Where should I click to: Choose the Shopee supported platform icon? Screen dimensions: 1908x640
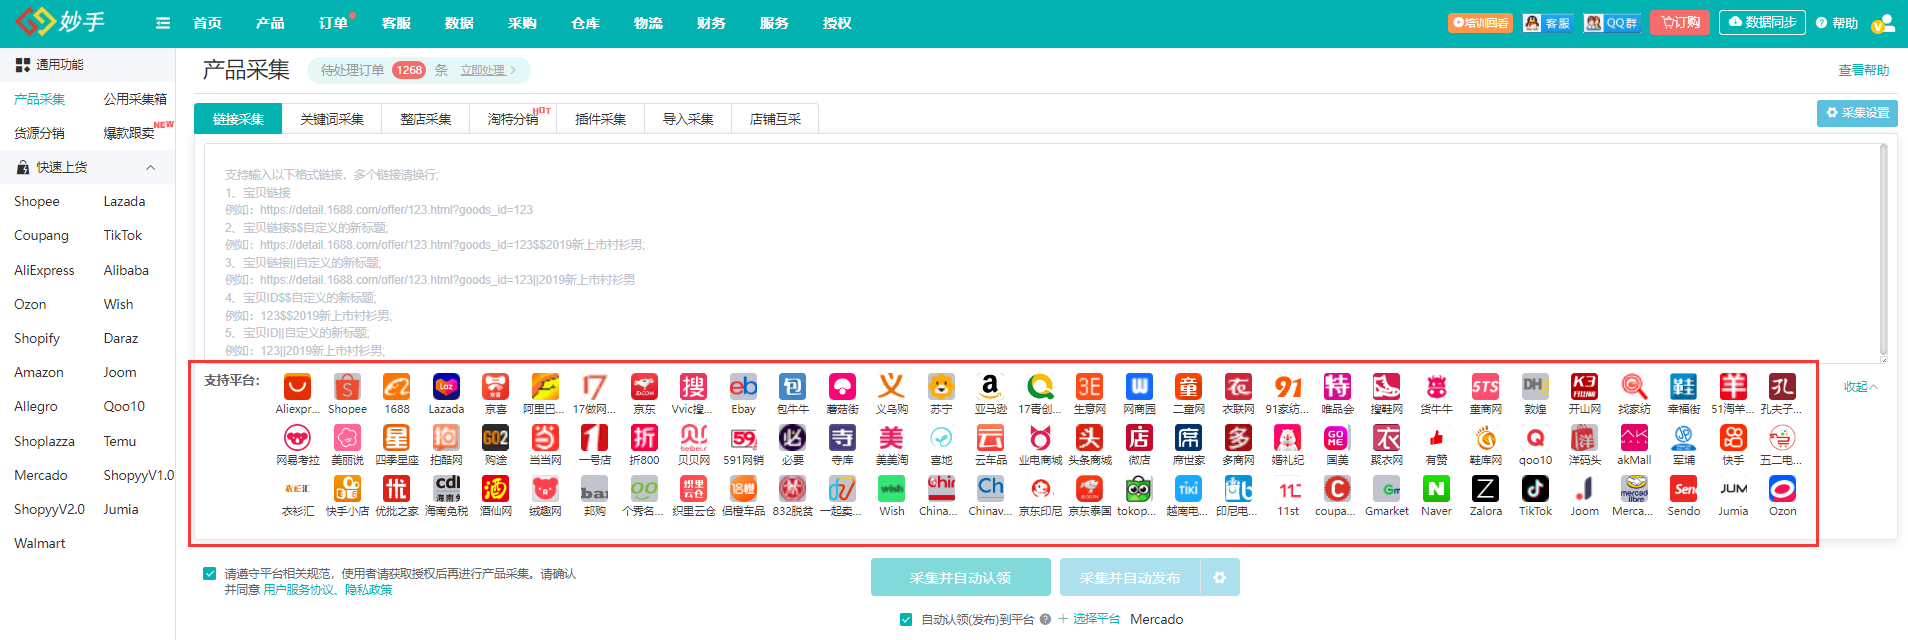coord(347,387)
